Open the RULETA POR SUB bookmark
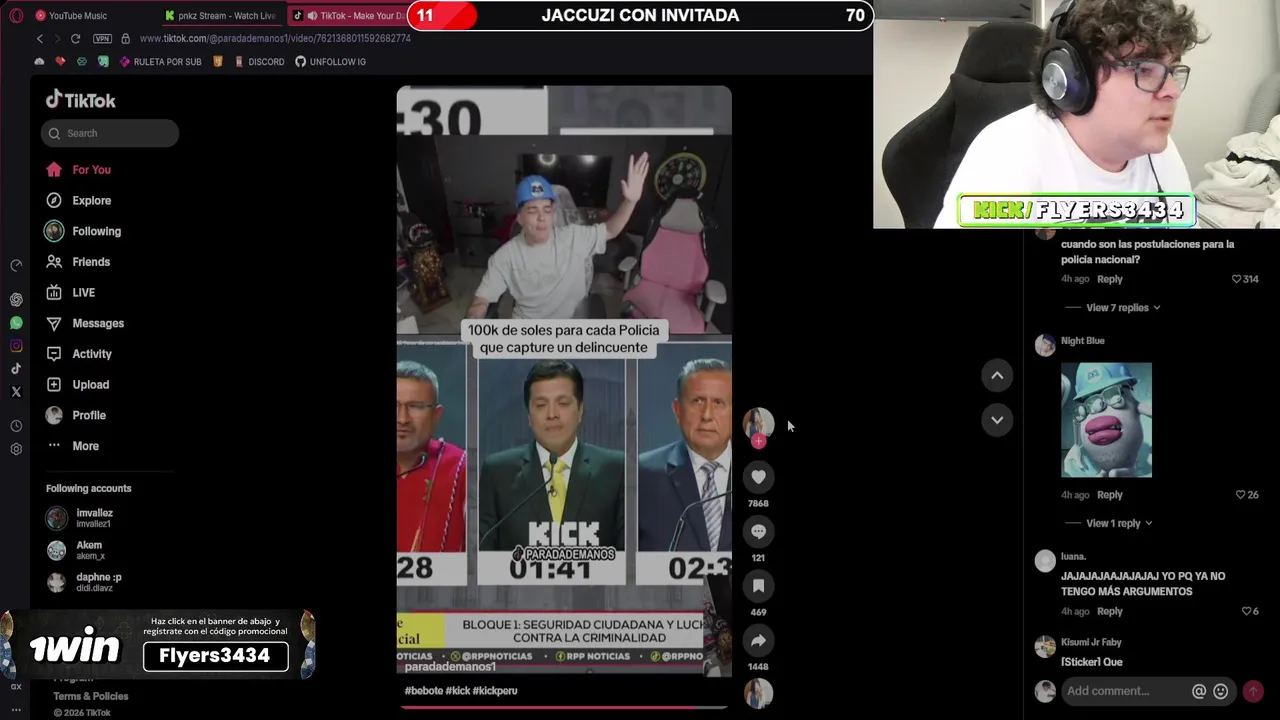 pos(160,62)
